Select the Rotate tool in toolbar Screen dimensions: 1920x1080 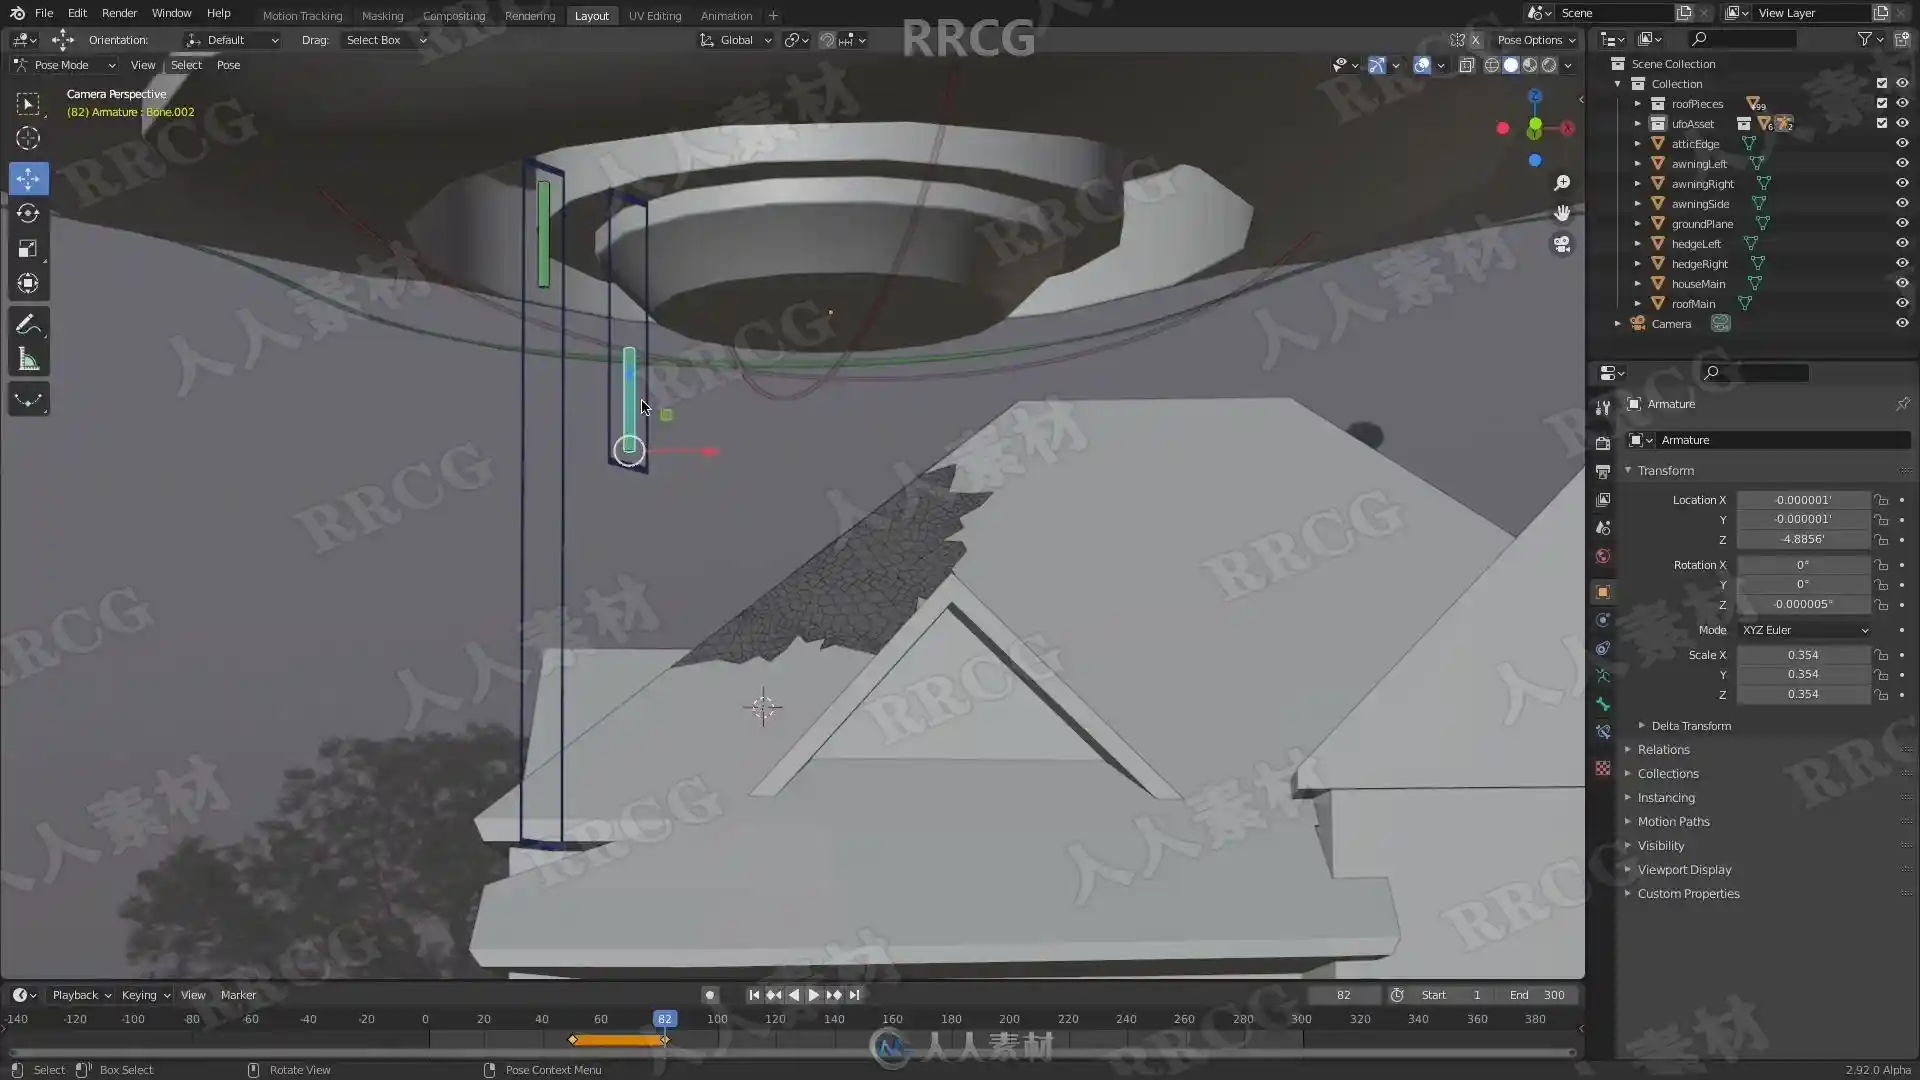(x=28, y=214)
